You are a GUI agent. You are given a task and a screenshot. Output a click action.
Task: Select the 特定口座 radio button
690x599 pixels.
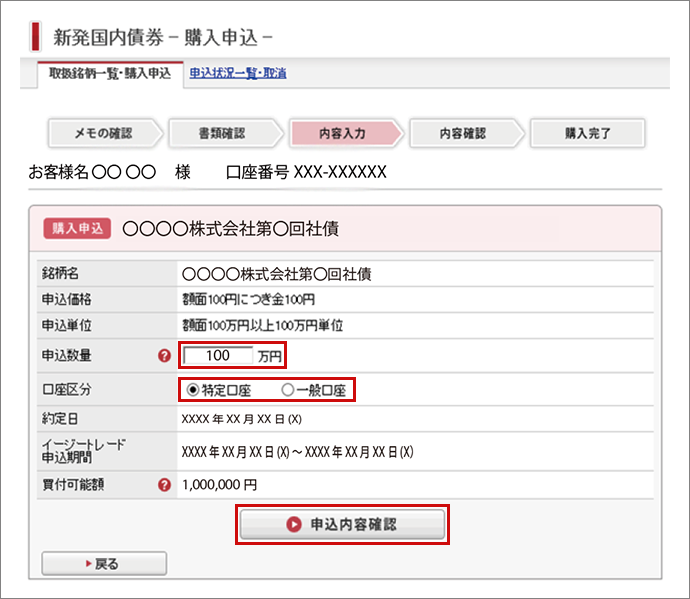coord(192,390)
